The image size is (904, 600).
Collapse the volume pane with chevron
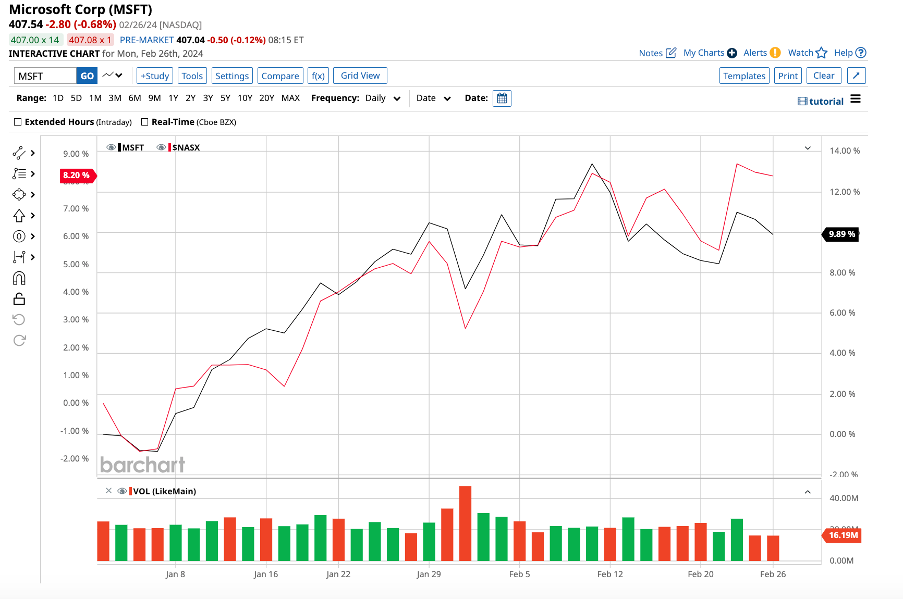pos(807,491)
